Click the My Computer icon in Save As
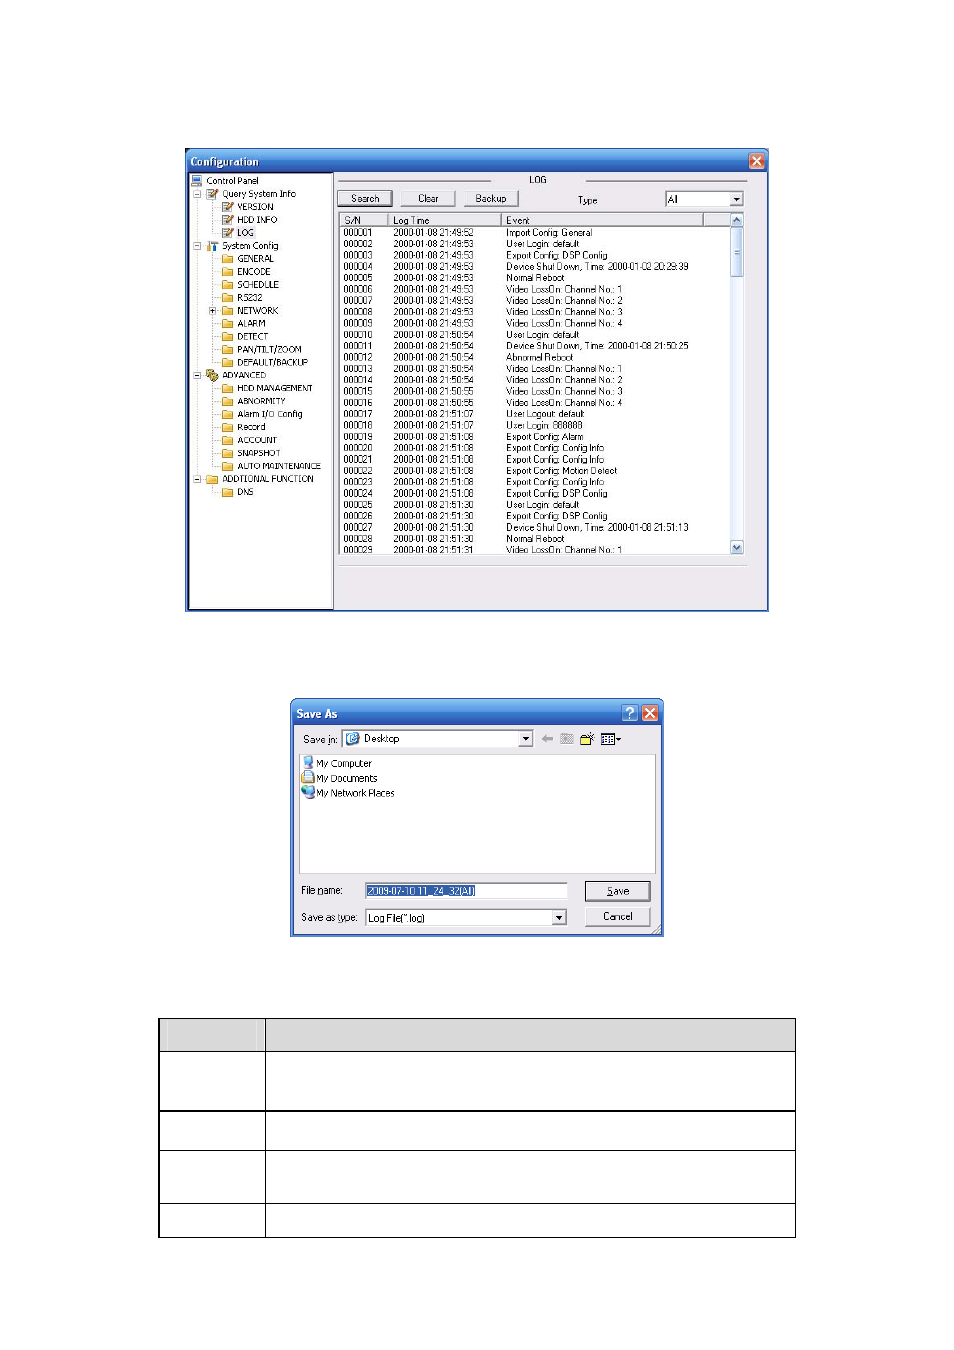954x1350 pixels. coord(308,763)
